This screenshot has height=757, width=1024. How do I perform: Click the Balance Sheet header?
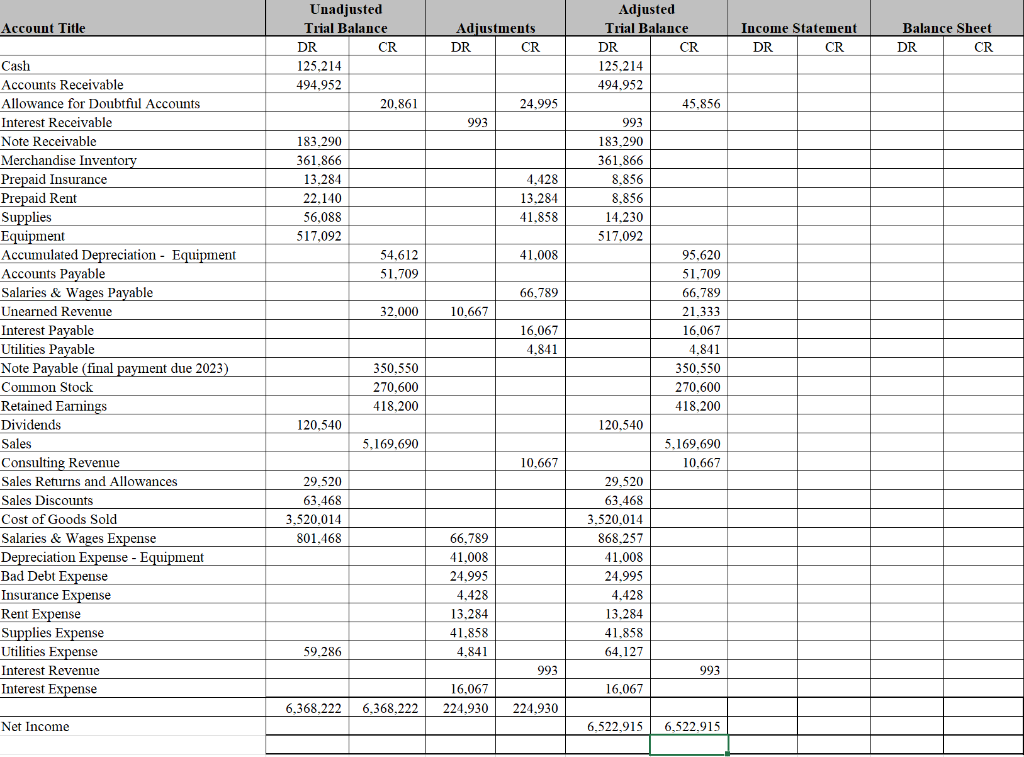pyautogui.click(x=946, y=28)
